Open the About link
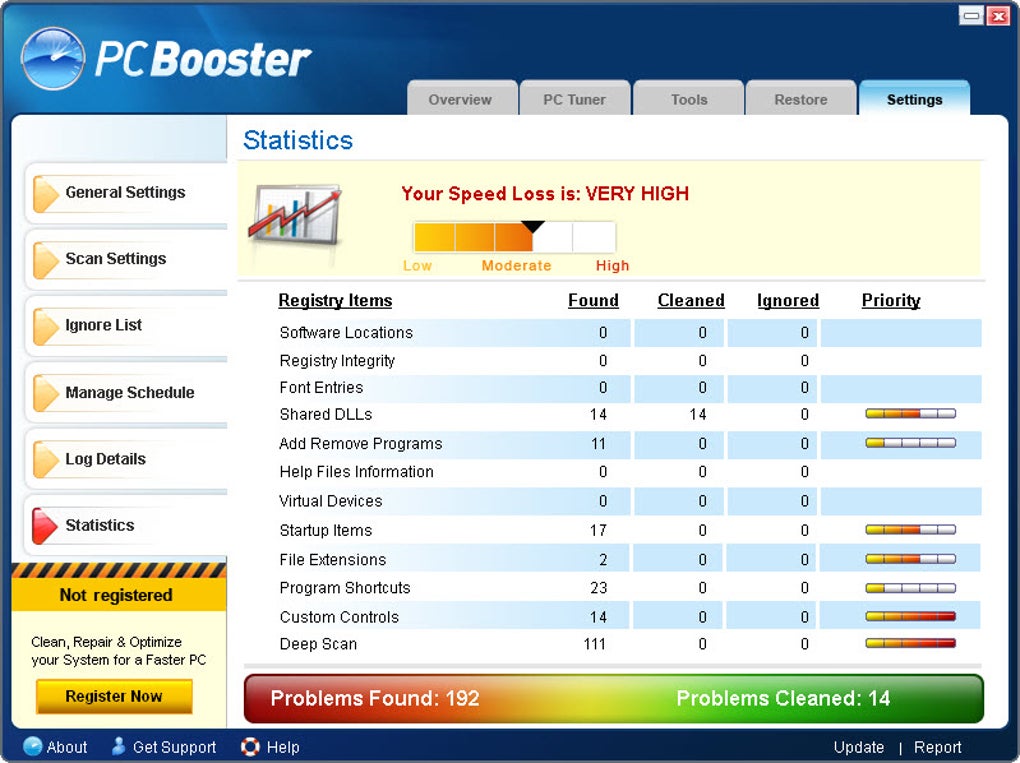The width and height of the screenshot is (1020, 763). 66,747
